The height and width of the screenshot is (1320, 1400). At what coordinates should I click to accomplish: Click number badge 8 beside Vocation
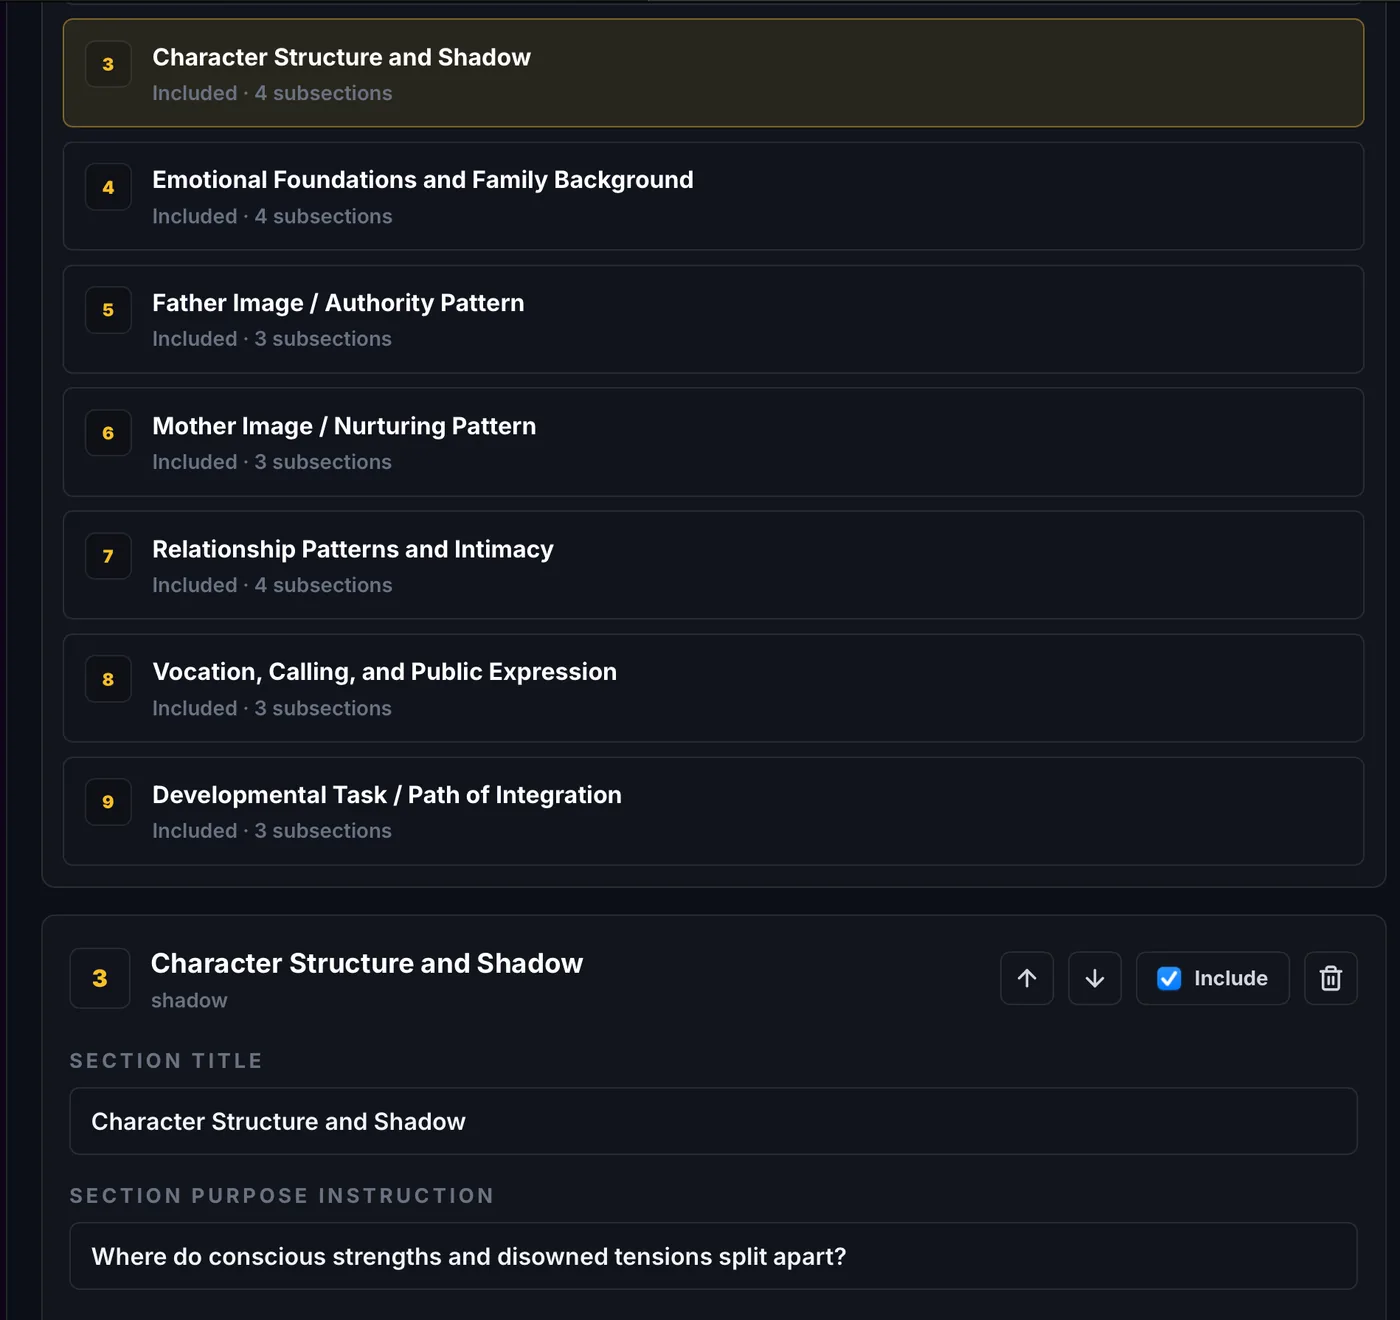pos(108,679)
